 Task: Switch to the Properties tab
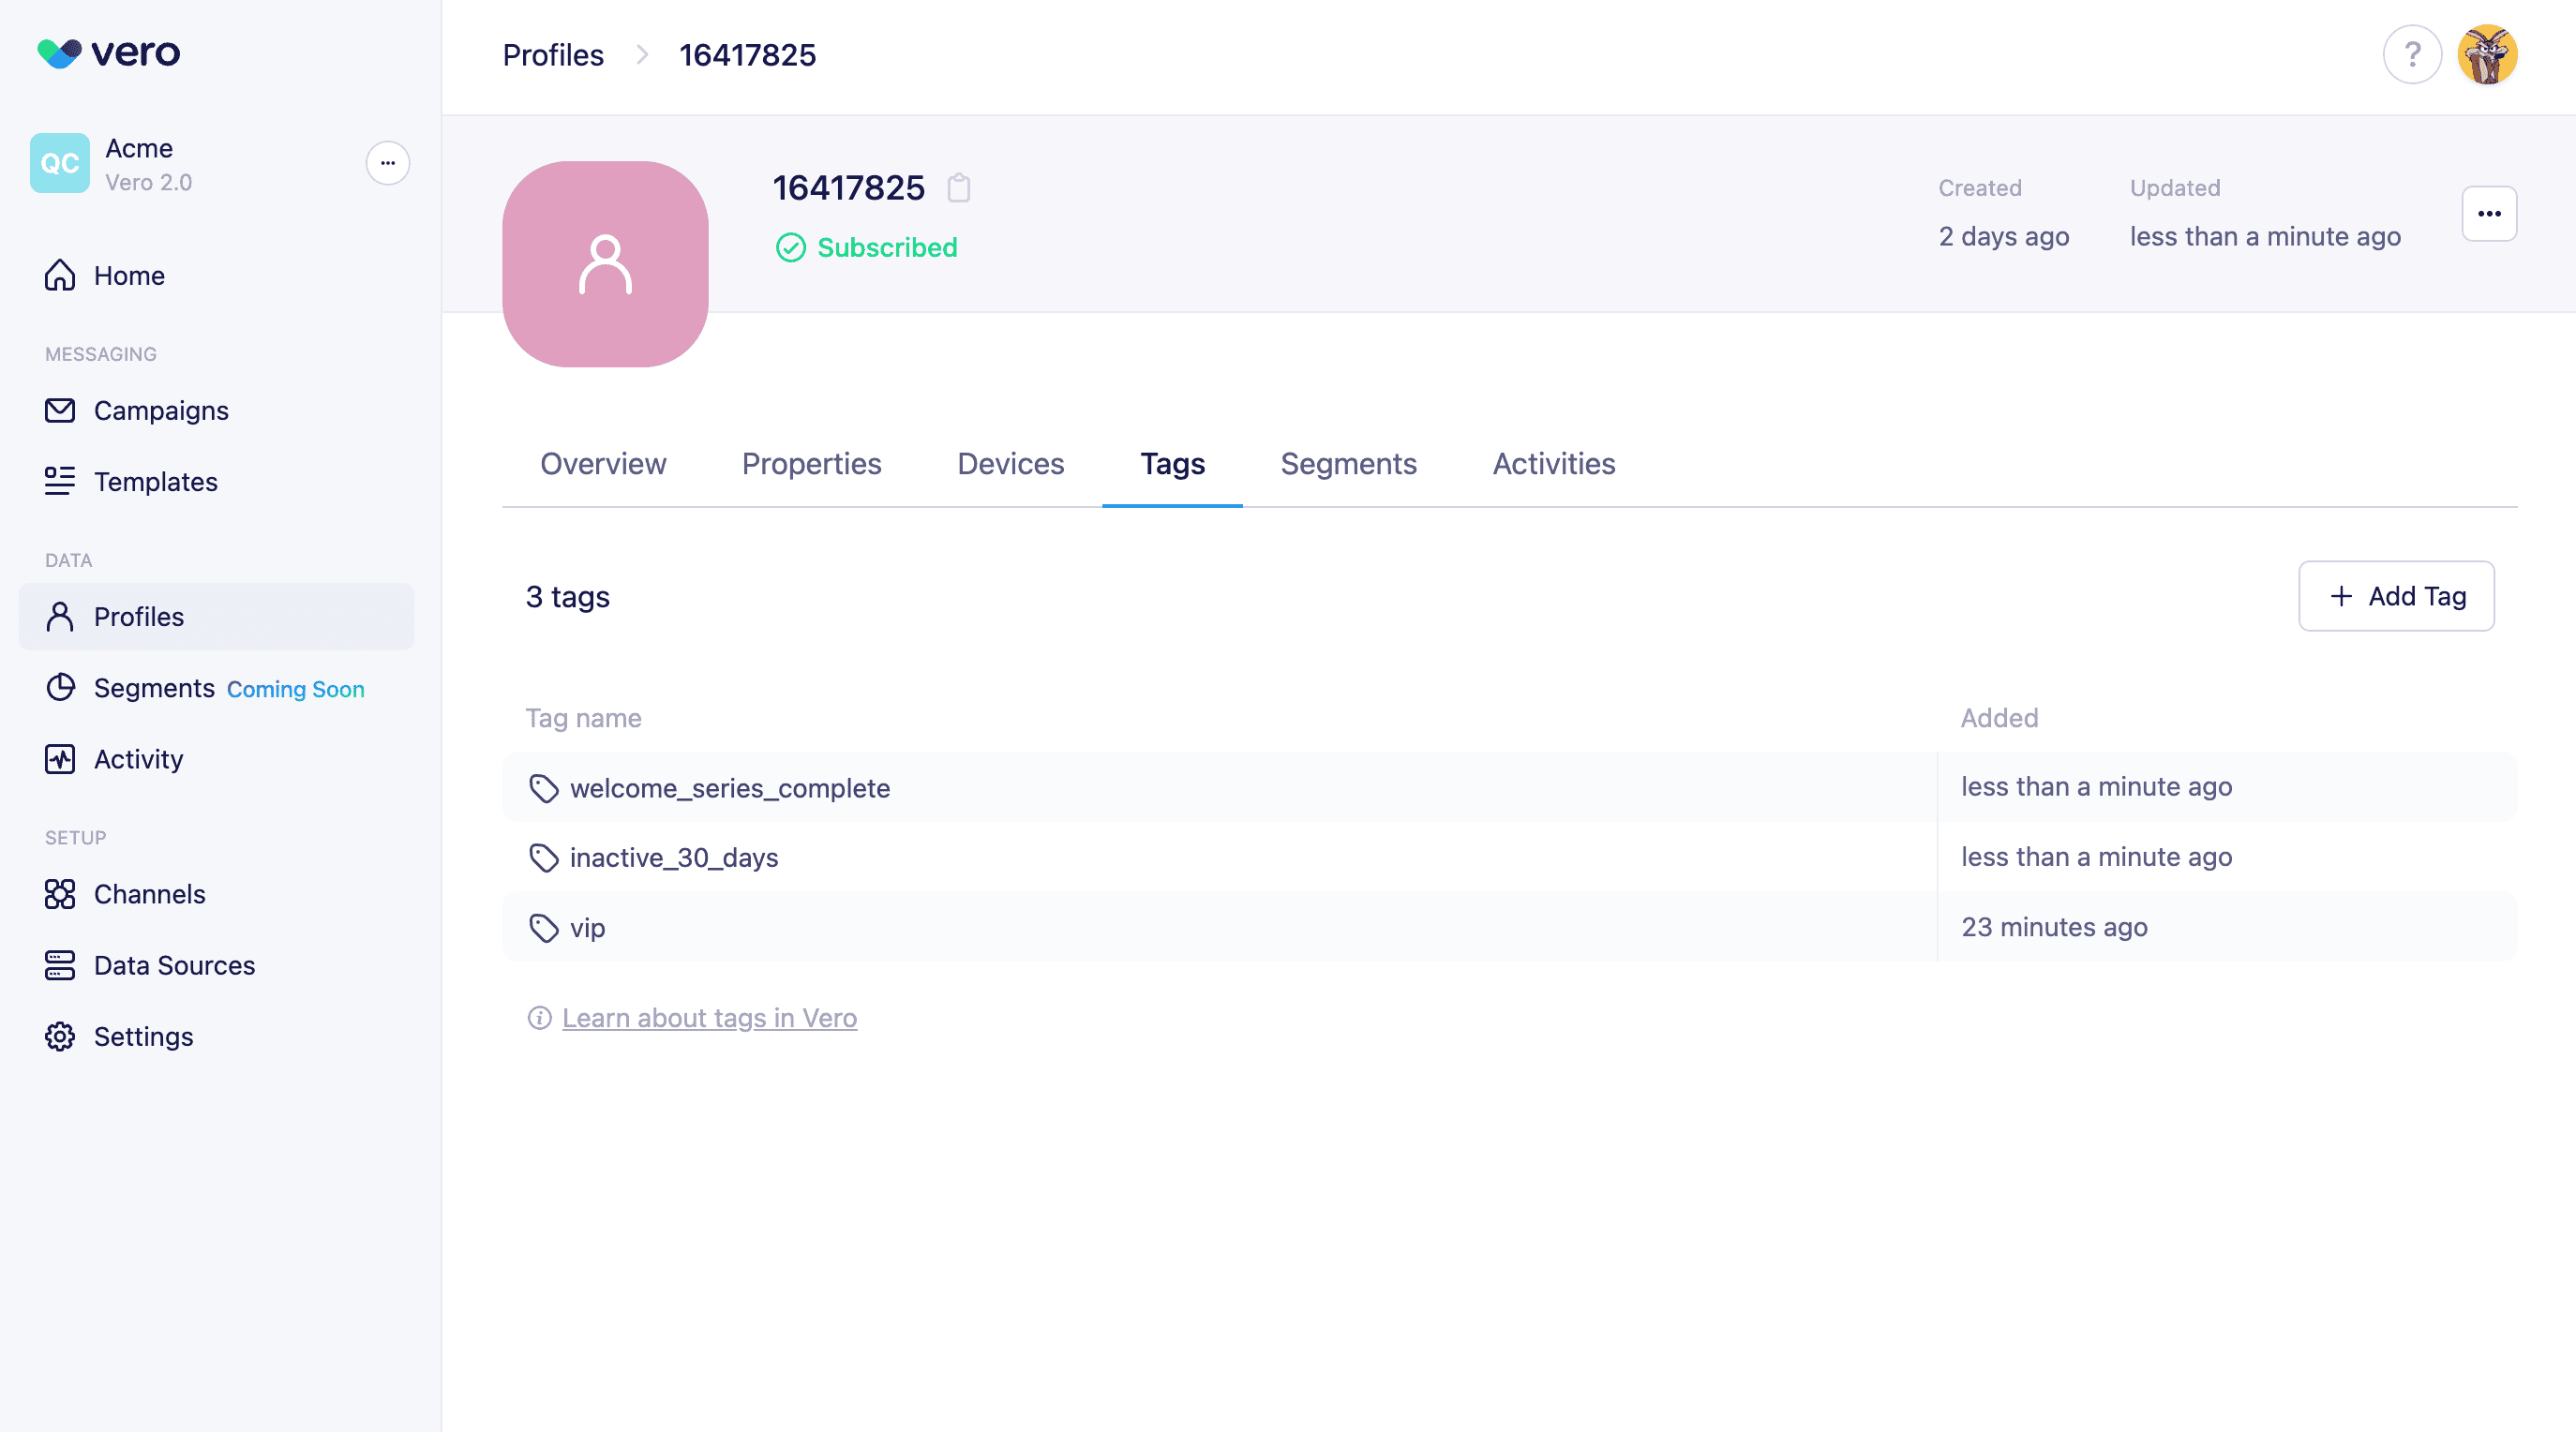[x=811, y=463]
